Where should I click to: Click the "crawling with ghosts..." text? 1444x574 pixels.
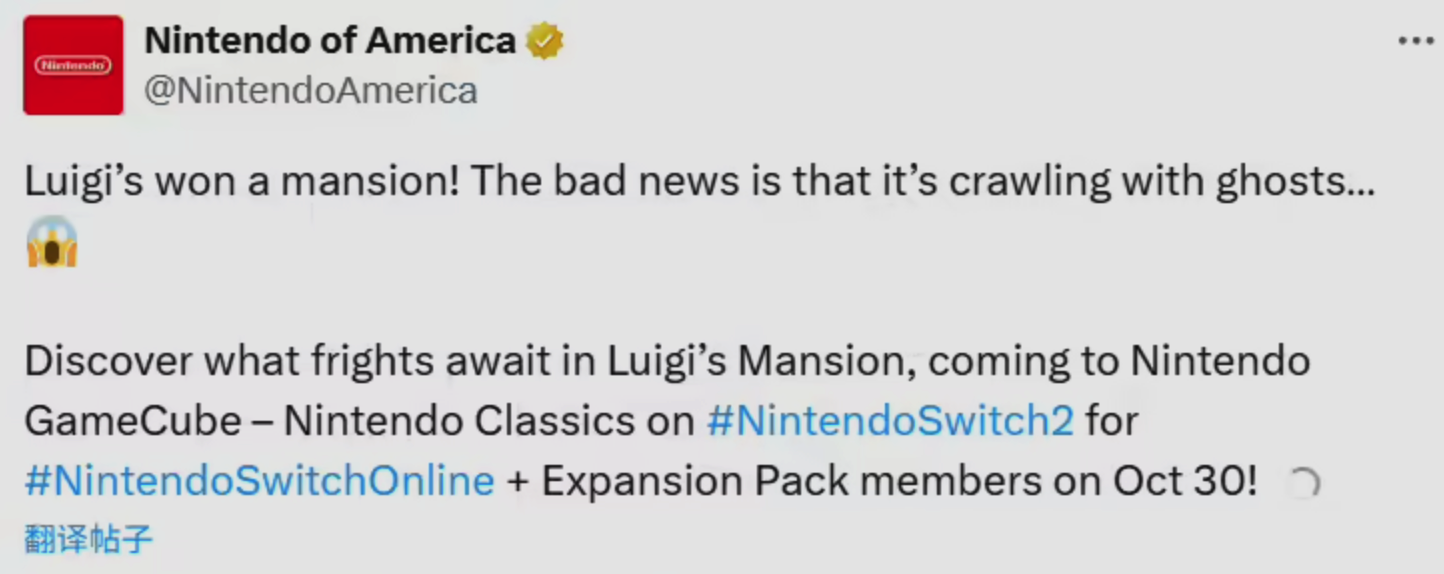(1160, 181)
